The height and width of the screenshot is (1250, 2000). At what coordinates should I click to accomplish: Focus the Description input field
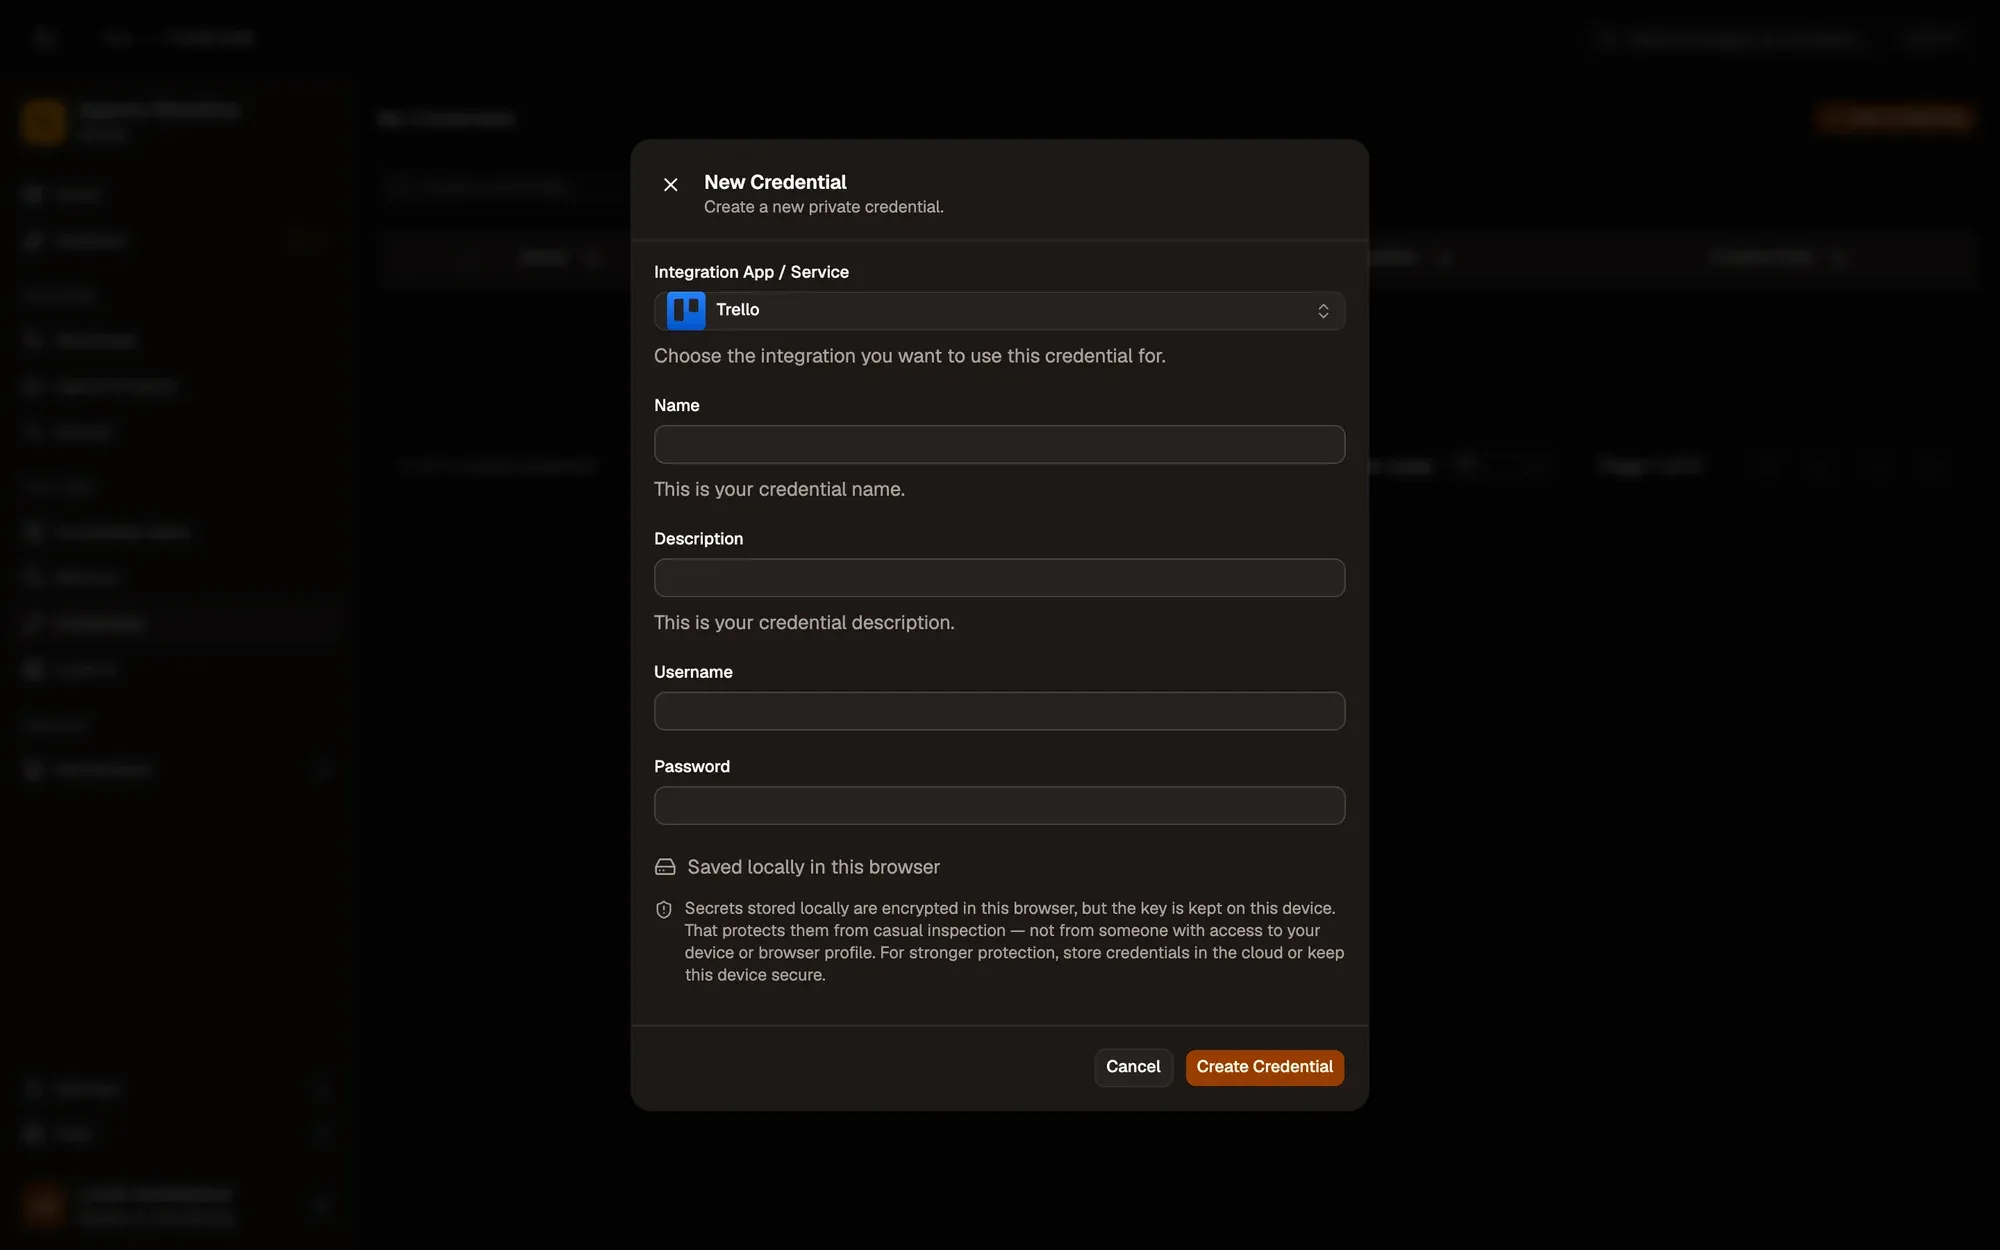click(999, 578)
